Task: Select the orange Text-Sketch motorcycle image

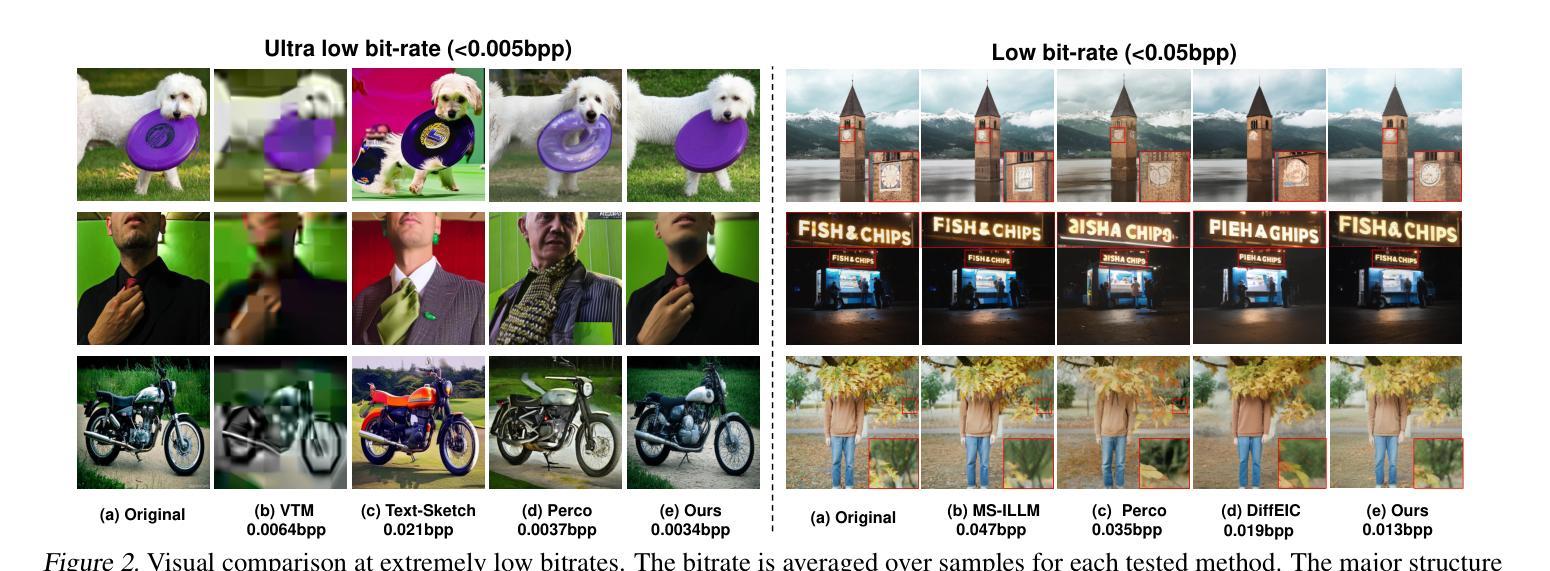Action: 418,423
